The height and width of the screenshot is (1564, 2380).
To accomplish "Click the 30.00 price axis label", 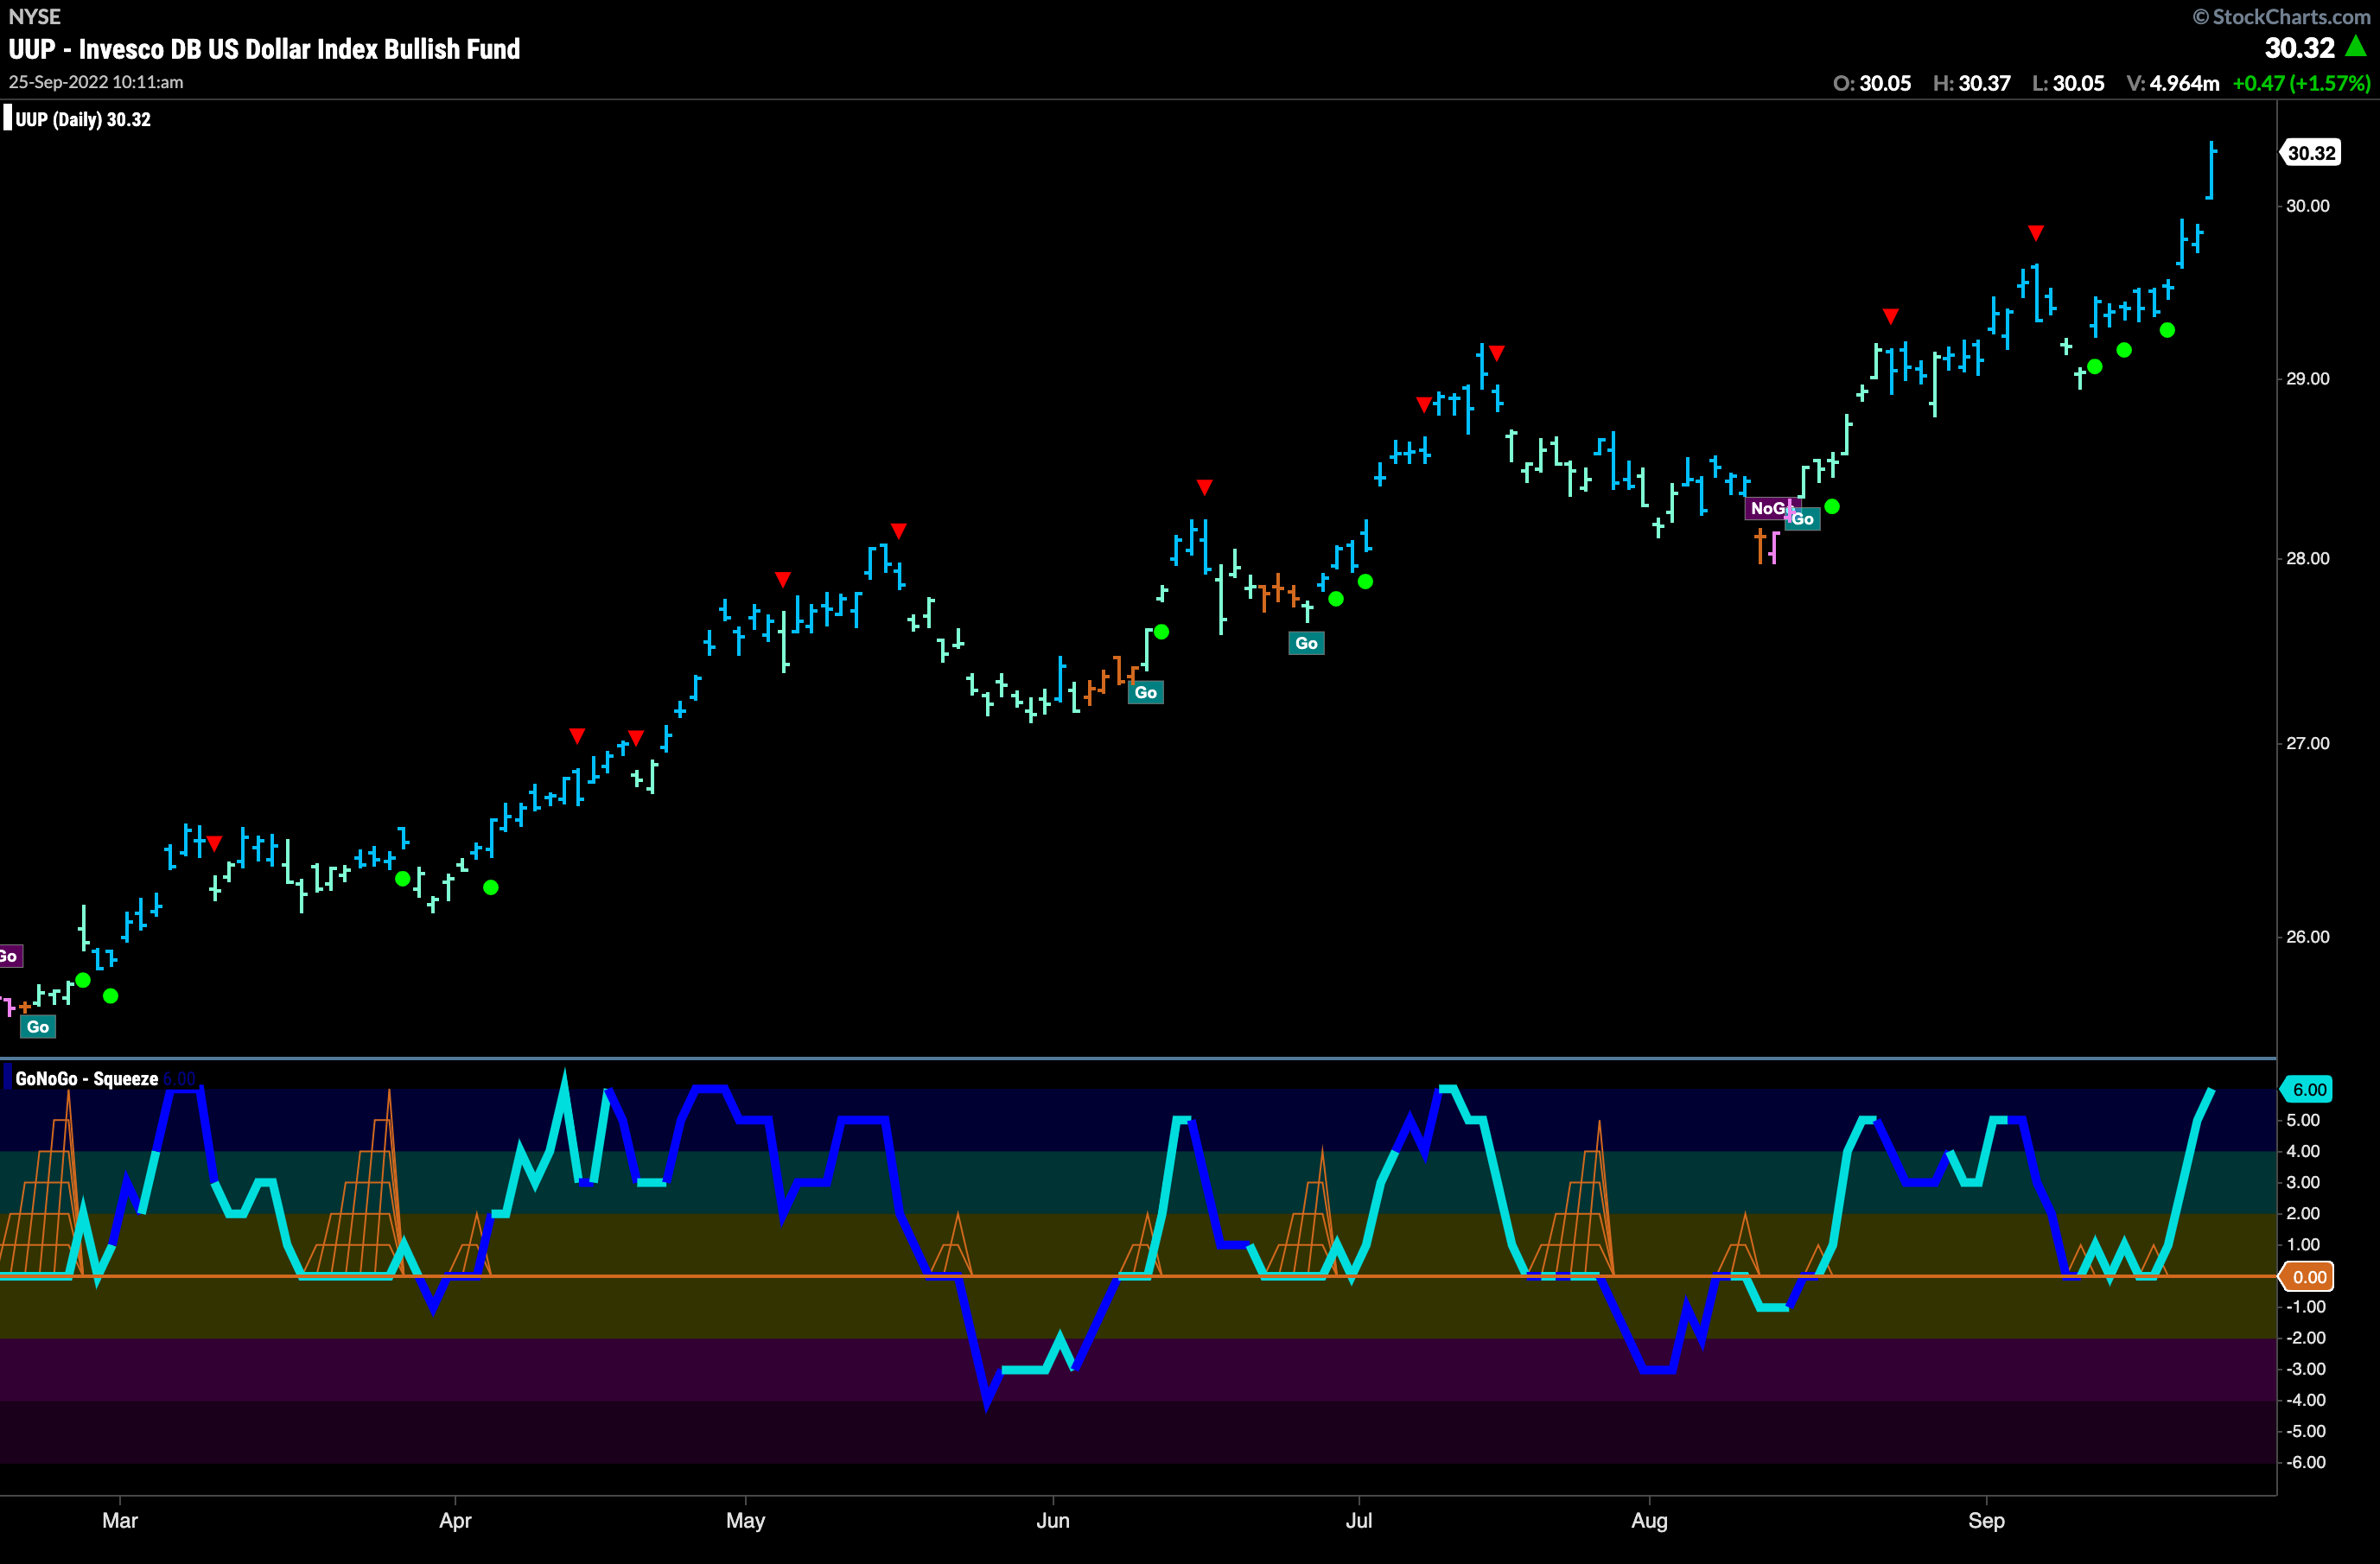I will 2307,206.
